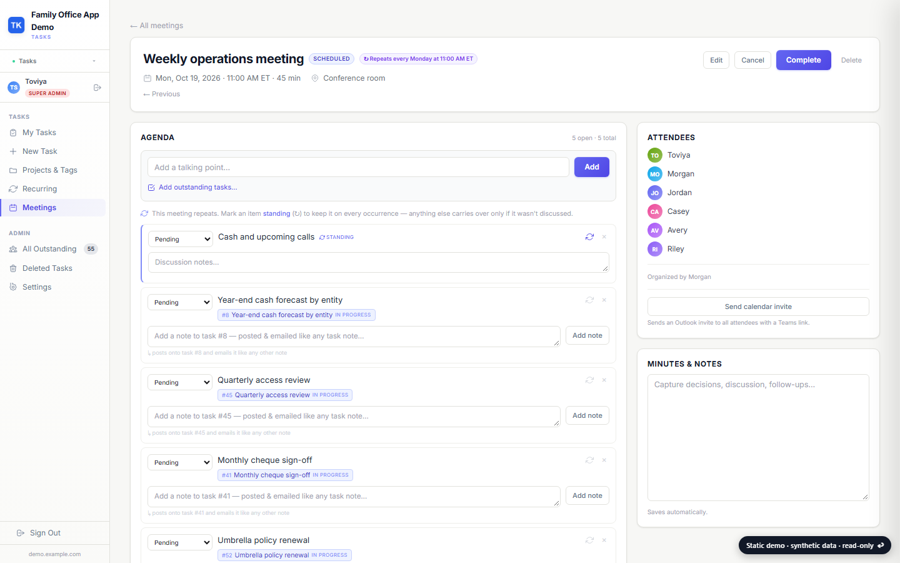Expand status dropdown for Monthly cheque sign-off
900x563 pixels.
tap(180, 462)
